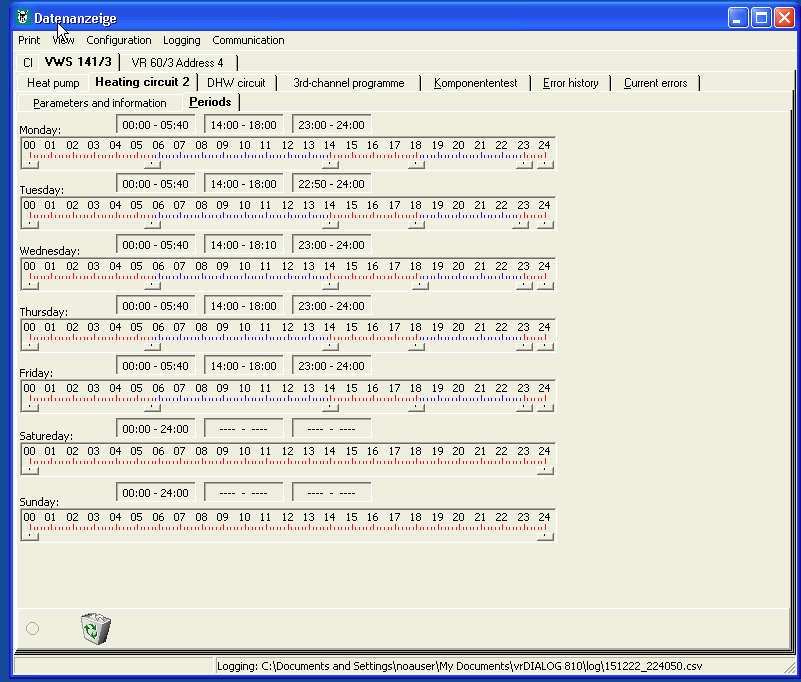Image resolution: width=801 pixels, height=682 pixels.
Task: Select the radio button beside recycle bin
Action: point(32,628)
